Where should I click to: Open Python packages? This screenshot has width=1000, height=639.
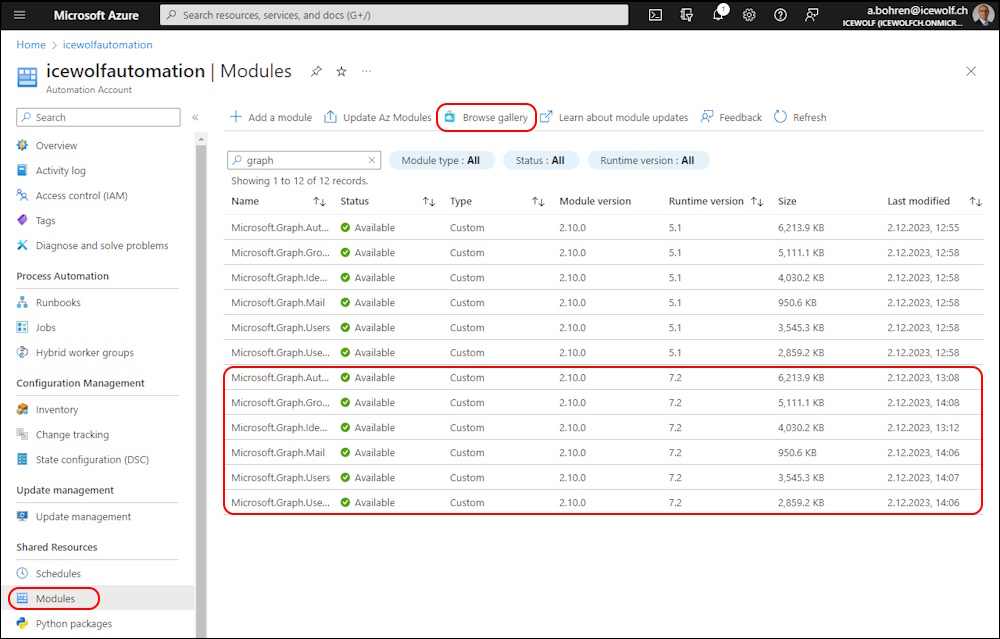pos(73,624)
